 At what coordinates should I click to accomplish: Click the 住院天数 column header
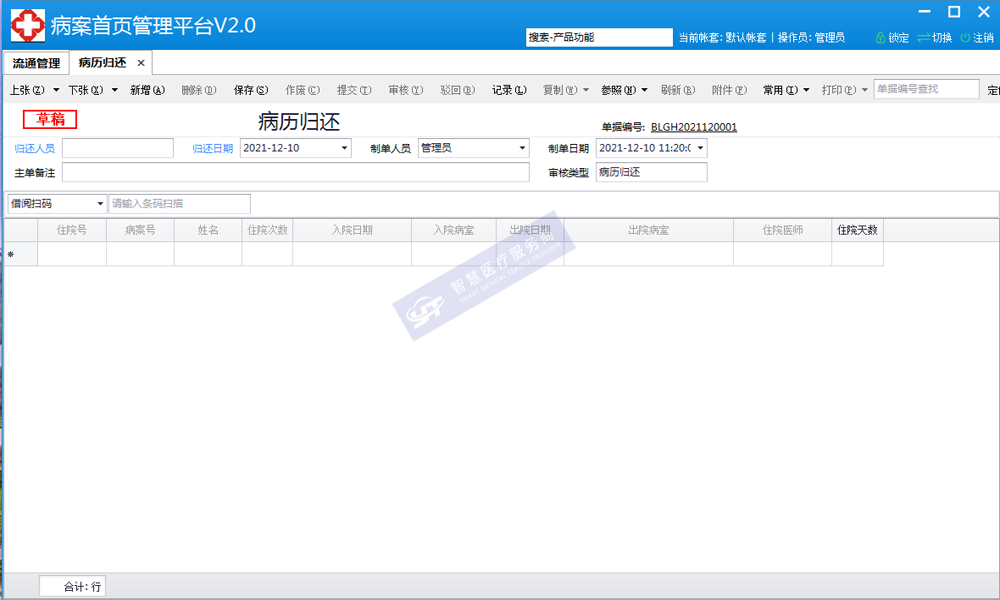coord(857,230)
